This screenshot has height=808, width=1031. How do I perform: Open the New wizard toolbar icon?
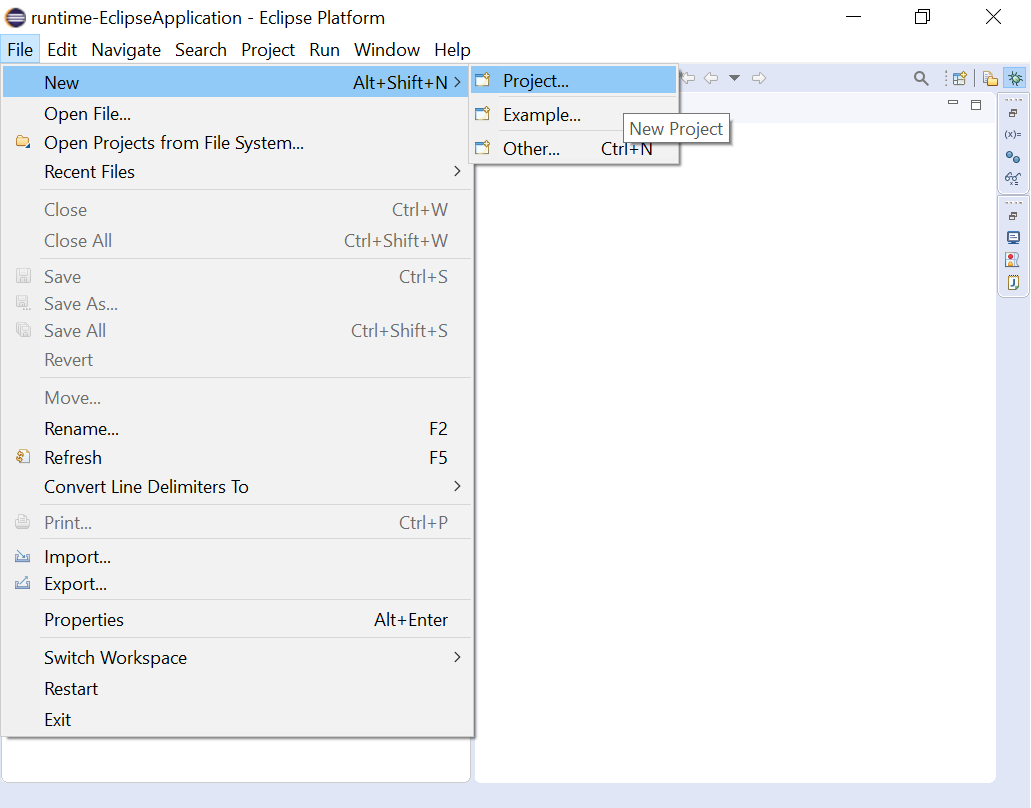pyautogui.click(x=958, y=77)
